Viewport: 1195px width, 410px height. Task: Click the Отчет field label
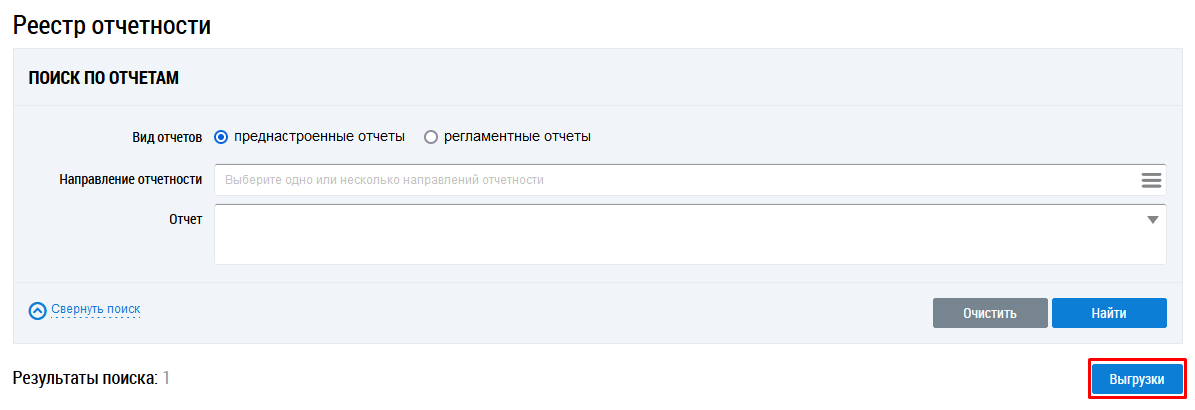185,219
